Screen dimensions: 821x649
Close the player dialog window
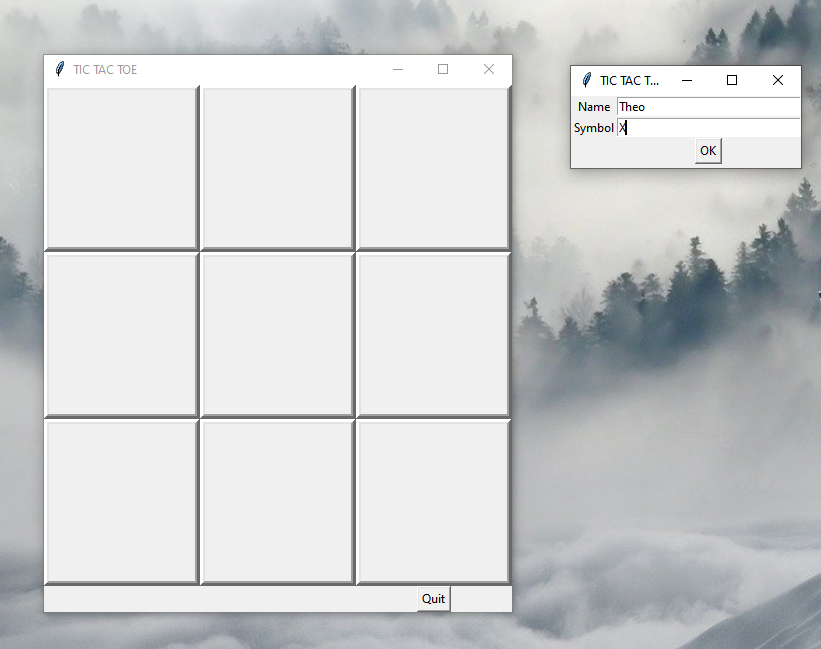coord(778,80)
